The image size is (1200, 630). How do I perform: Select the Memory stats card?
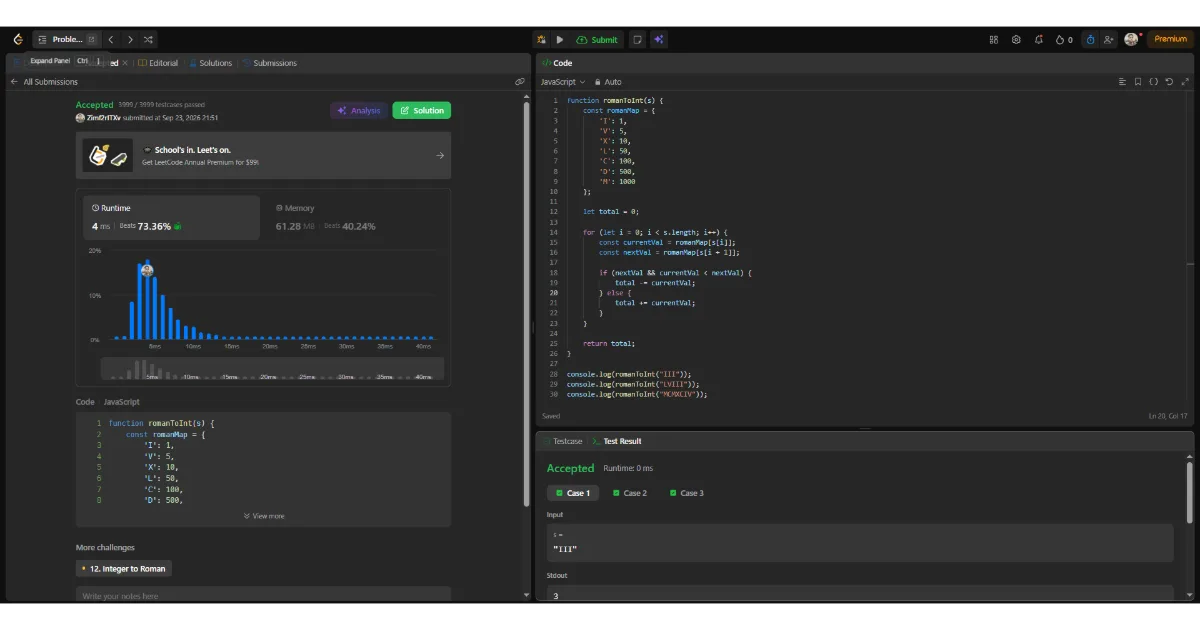[x=356, y=217]
